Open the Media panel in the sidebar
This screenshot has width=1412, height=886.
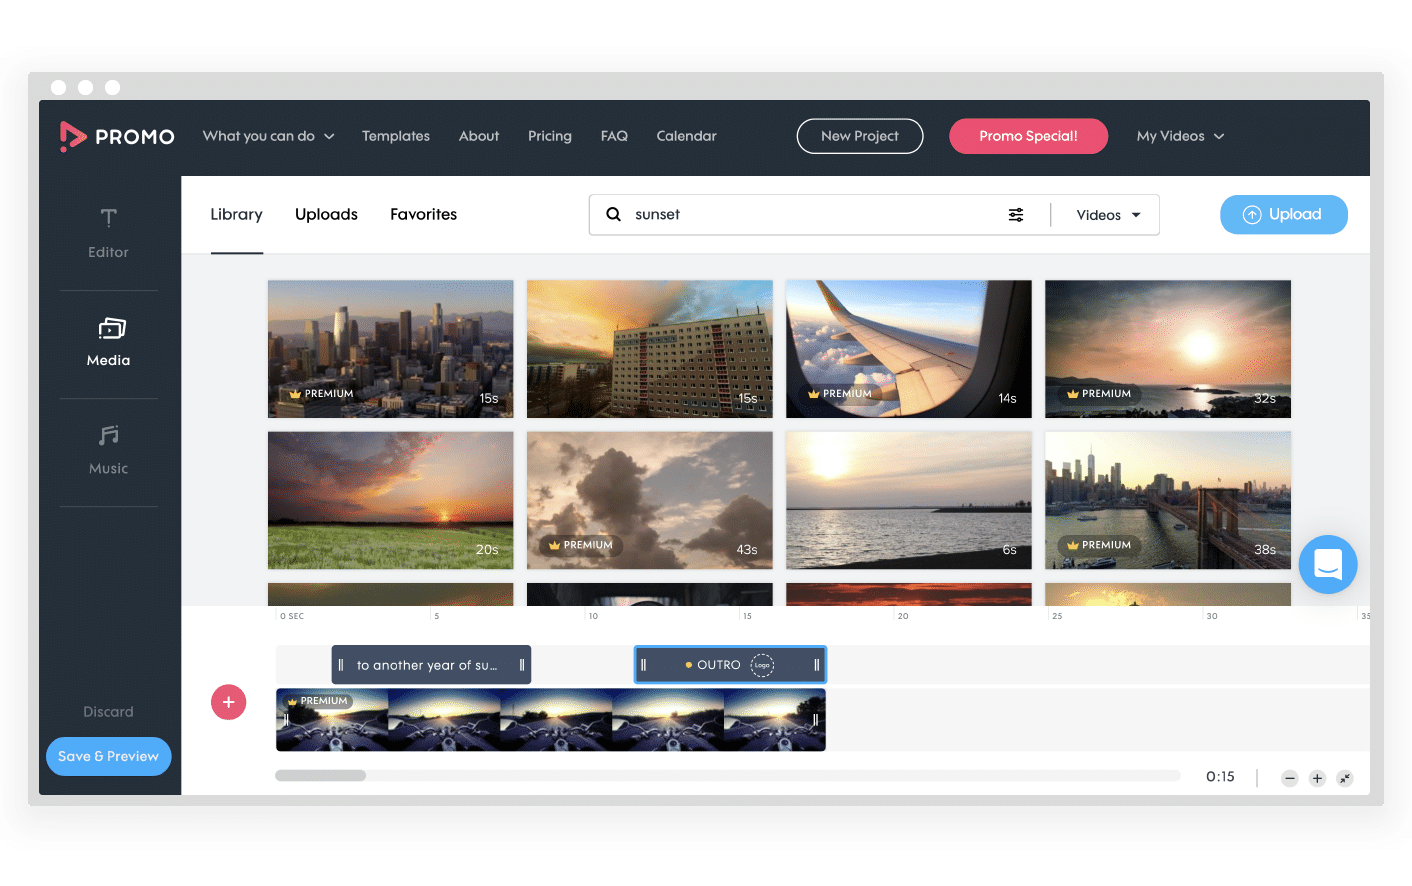tap(108, 343)
